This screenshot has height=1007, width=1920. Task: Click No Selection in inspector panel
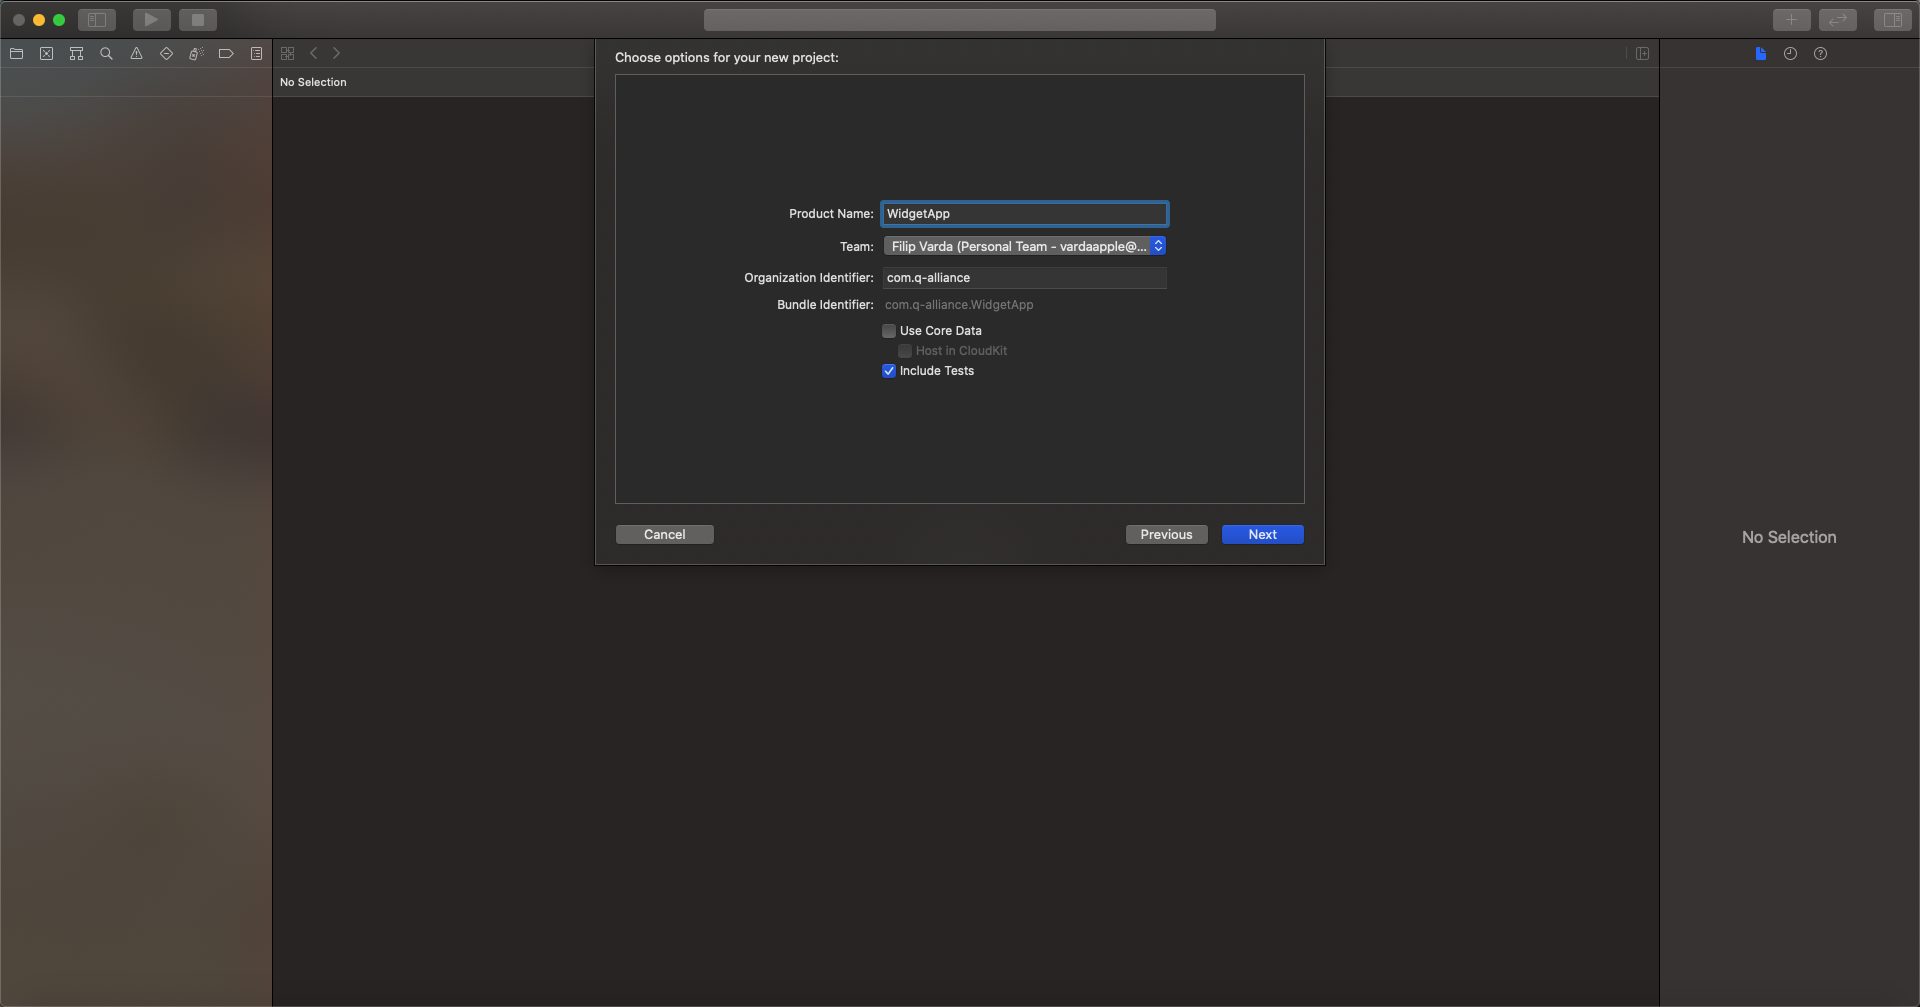click(1789, 538)
